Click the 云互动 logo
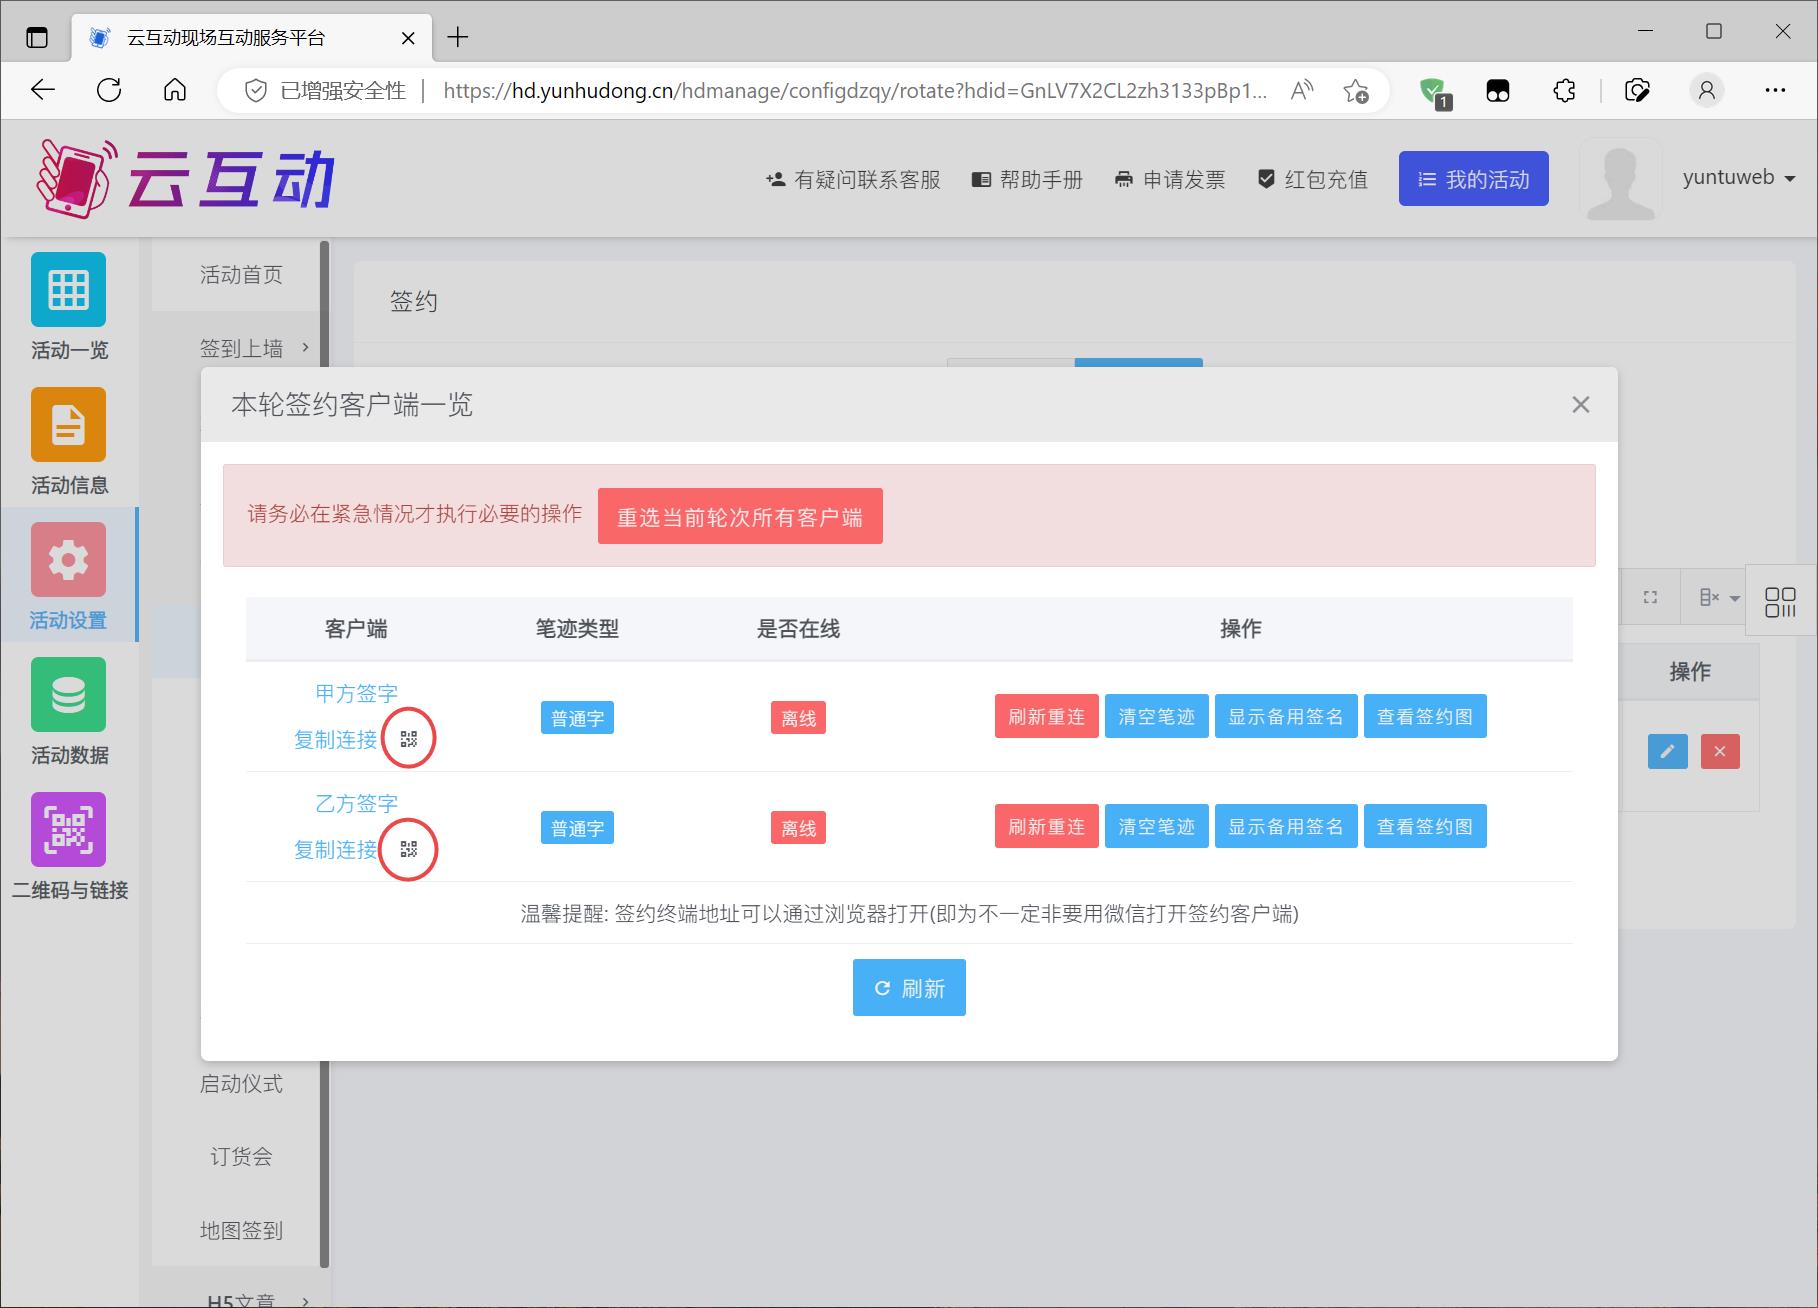Screen dimensions: 1818x1308 tap(185, 179)
